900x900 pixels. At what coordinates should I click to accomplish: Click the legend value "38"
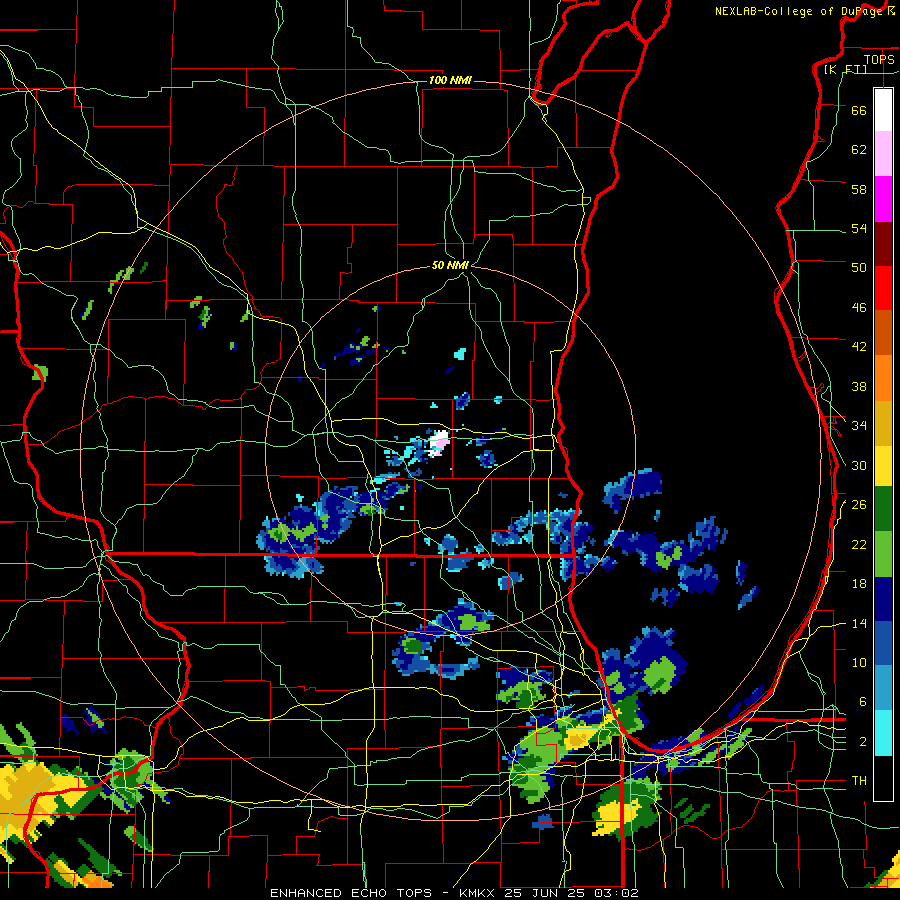click(859, 386)
